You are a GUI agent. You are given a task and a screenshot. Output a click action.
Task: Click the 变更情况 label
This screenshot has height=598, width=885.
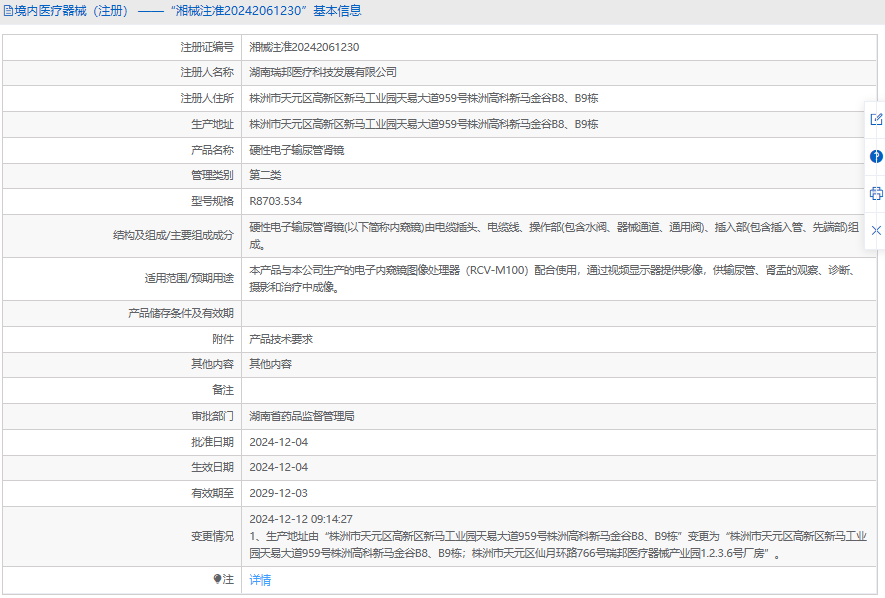pyautogui.click(x=212, y=536)
